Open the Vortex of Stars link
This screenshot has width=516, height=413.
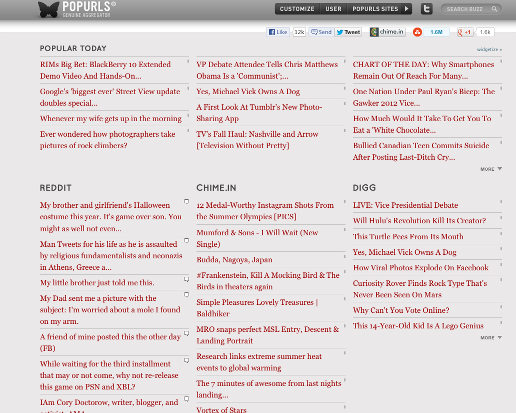click(x=221, y=410)
